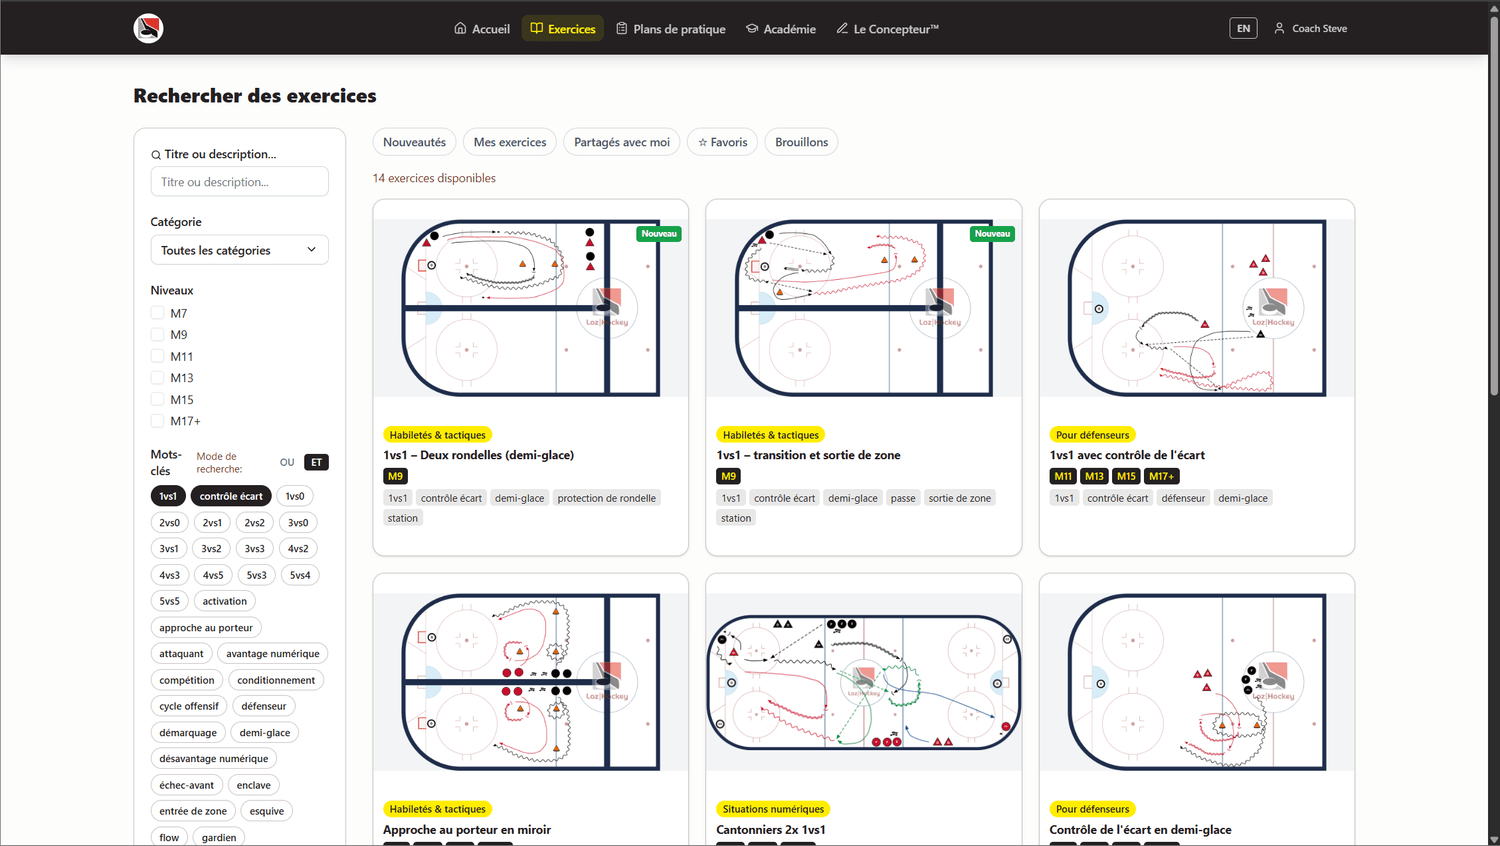
Task: Toggle the désavantage numérique keyword
Action: (214, 758)
